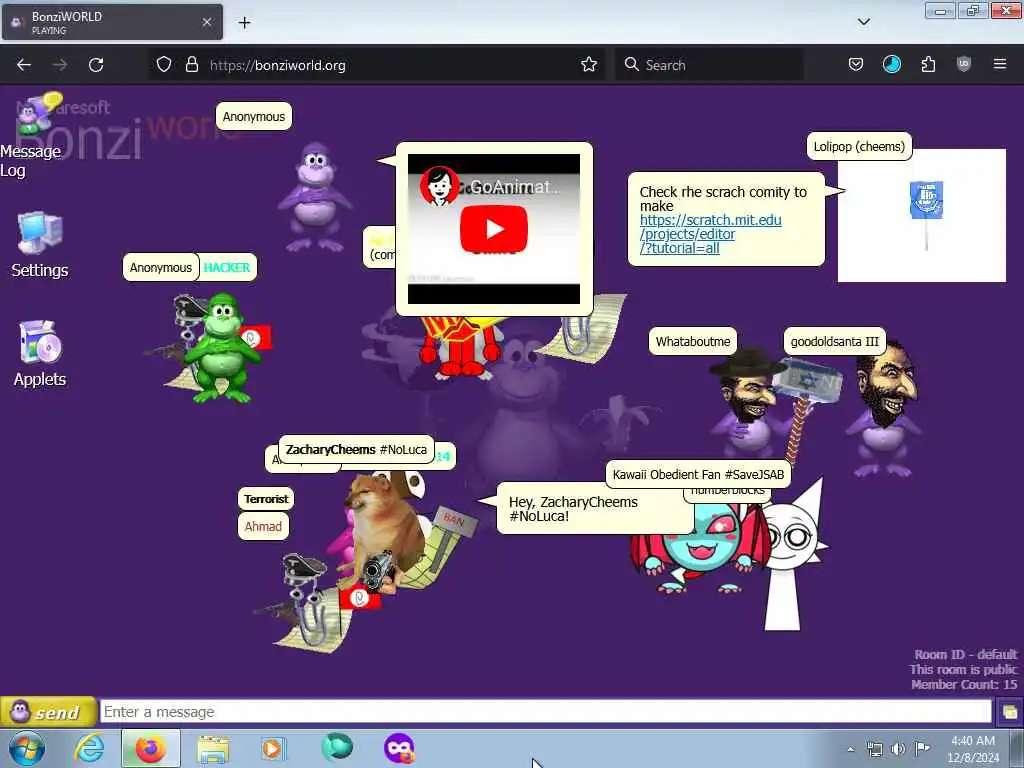
Task: Open the Pocket save icon
Action: pos(856,64)
